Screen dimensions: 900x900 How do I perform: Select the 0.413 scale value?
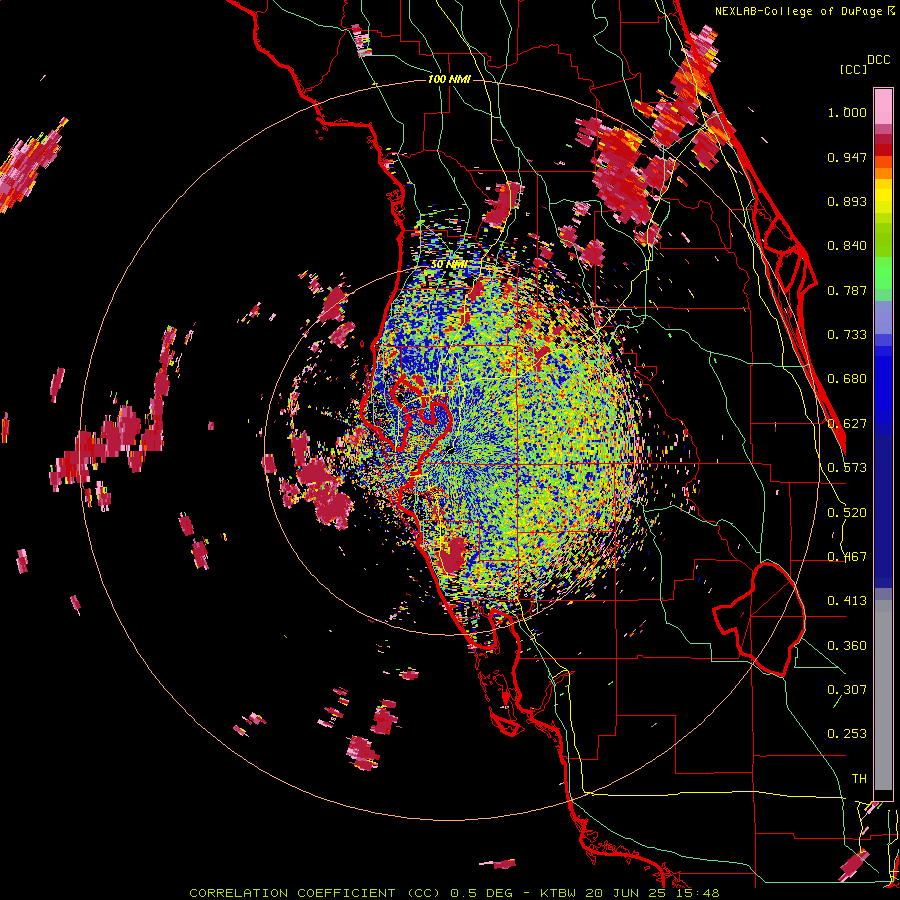tap(847, 601)
